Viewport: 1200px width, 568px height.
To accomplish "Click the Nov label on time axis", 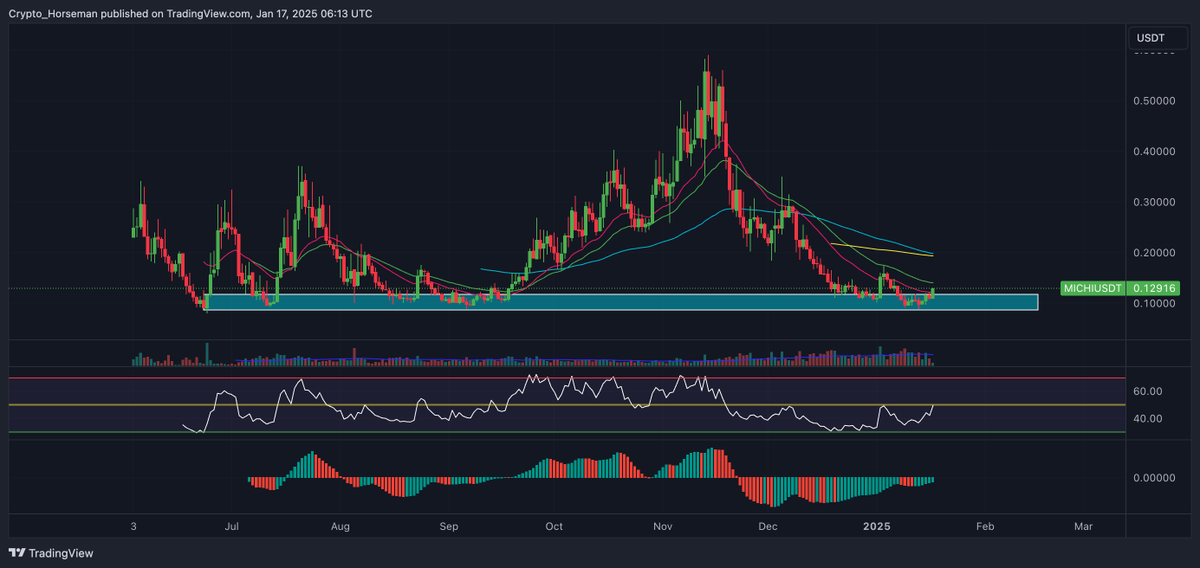I will (x=662, y=525).
